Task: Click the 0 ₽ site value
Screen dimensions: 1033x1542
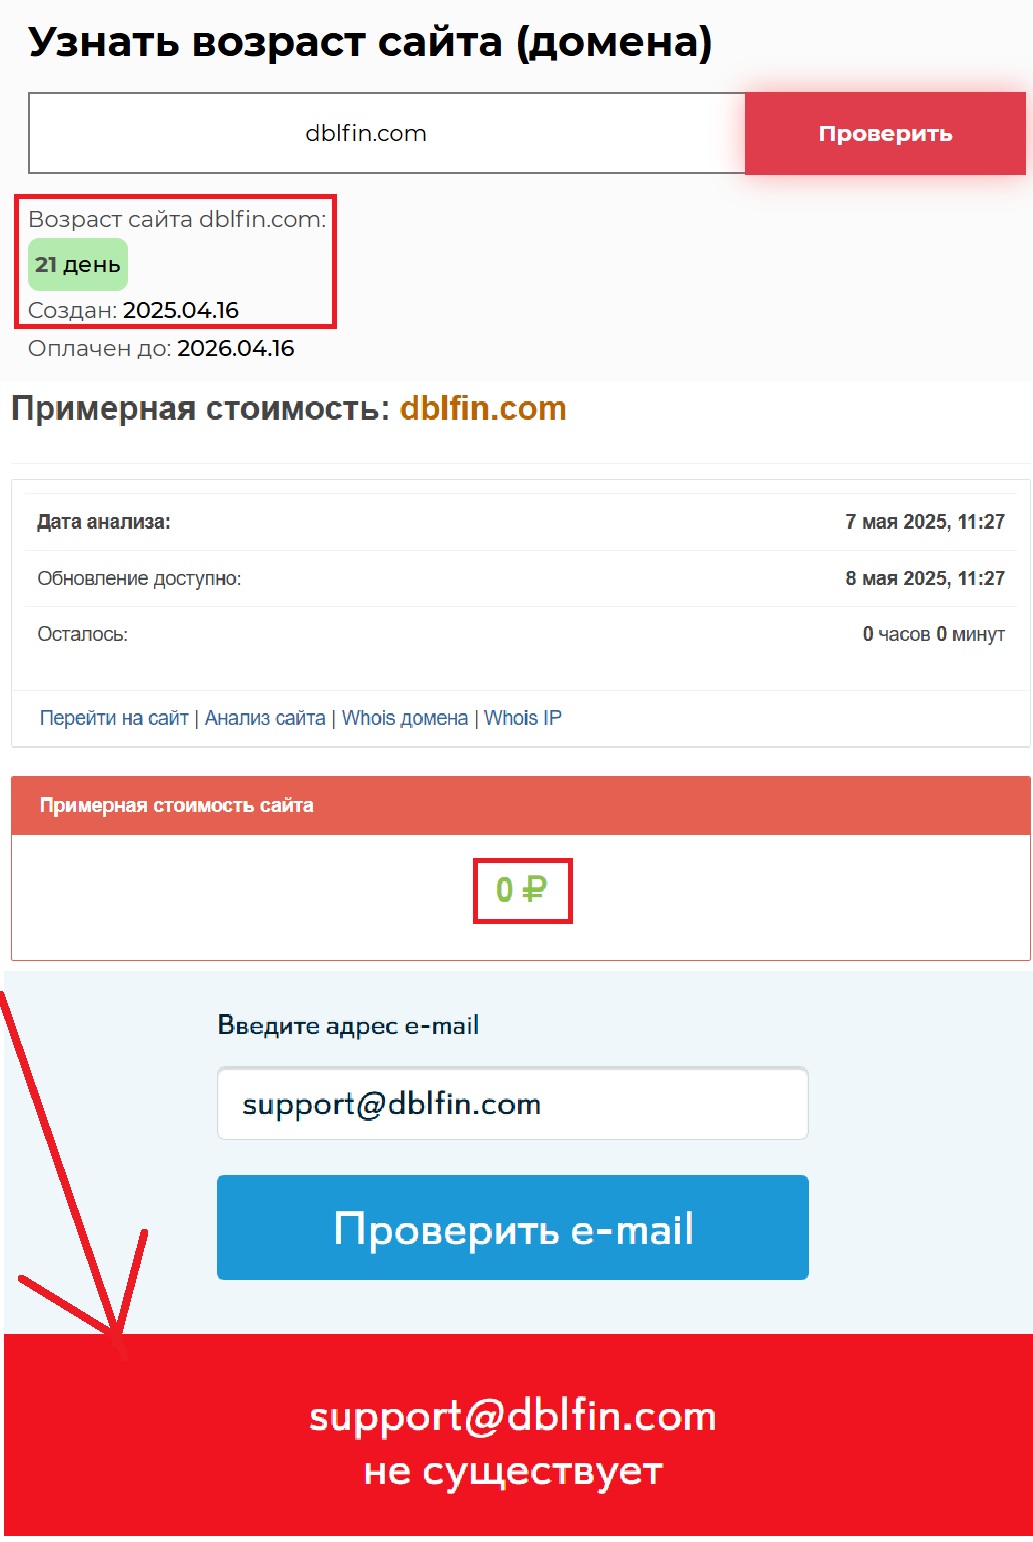Action: coord(521,889)
